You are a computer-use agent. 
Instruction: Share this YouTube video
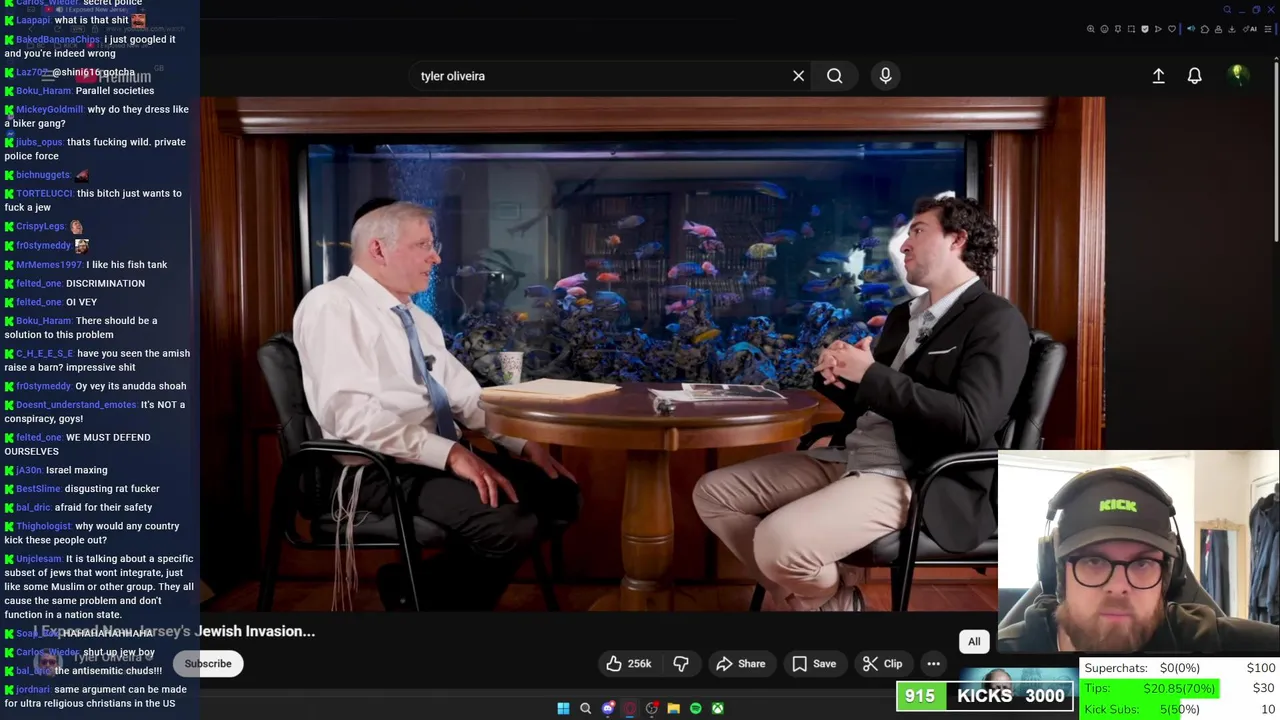(x=740, y=664)
